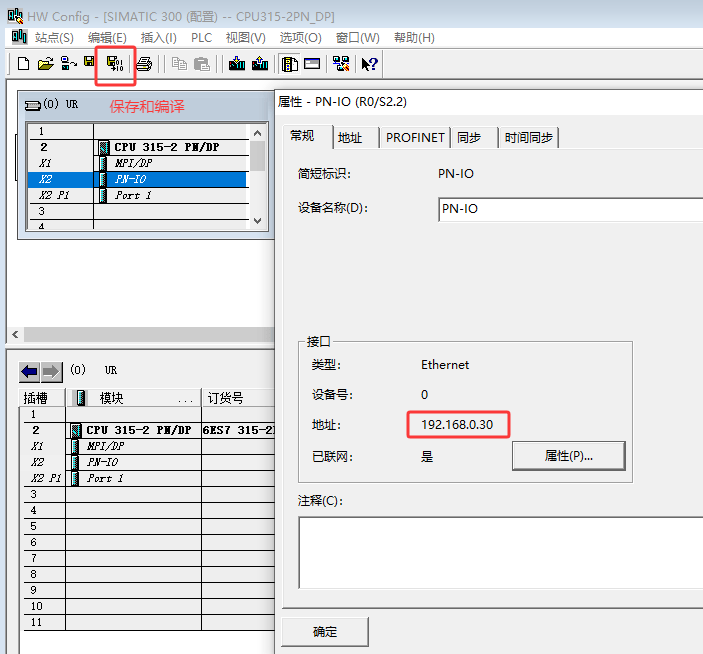Click the 确定 button
This screenshot has height=654, width=703.
[325, 632]
